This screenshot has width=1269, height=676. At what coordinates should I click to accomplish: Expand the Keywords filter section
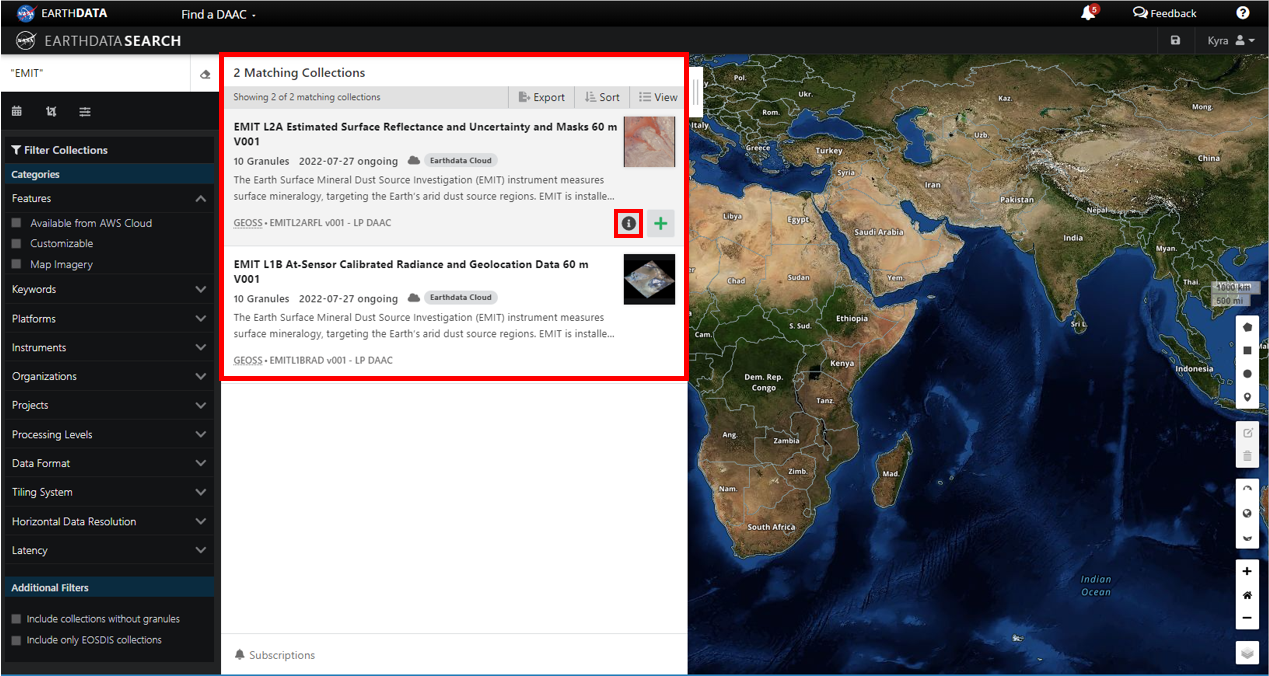pos(108,289)
